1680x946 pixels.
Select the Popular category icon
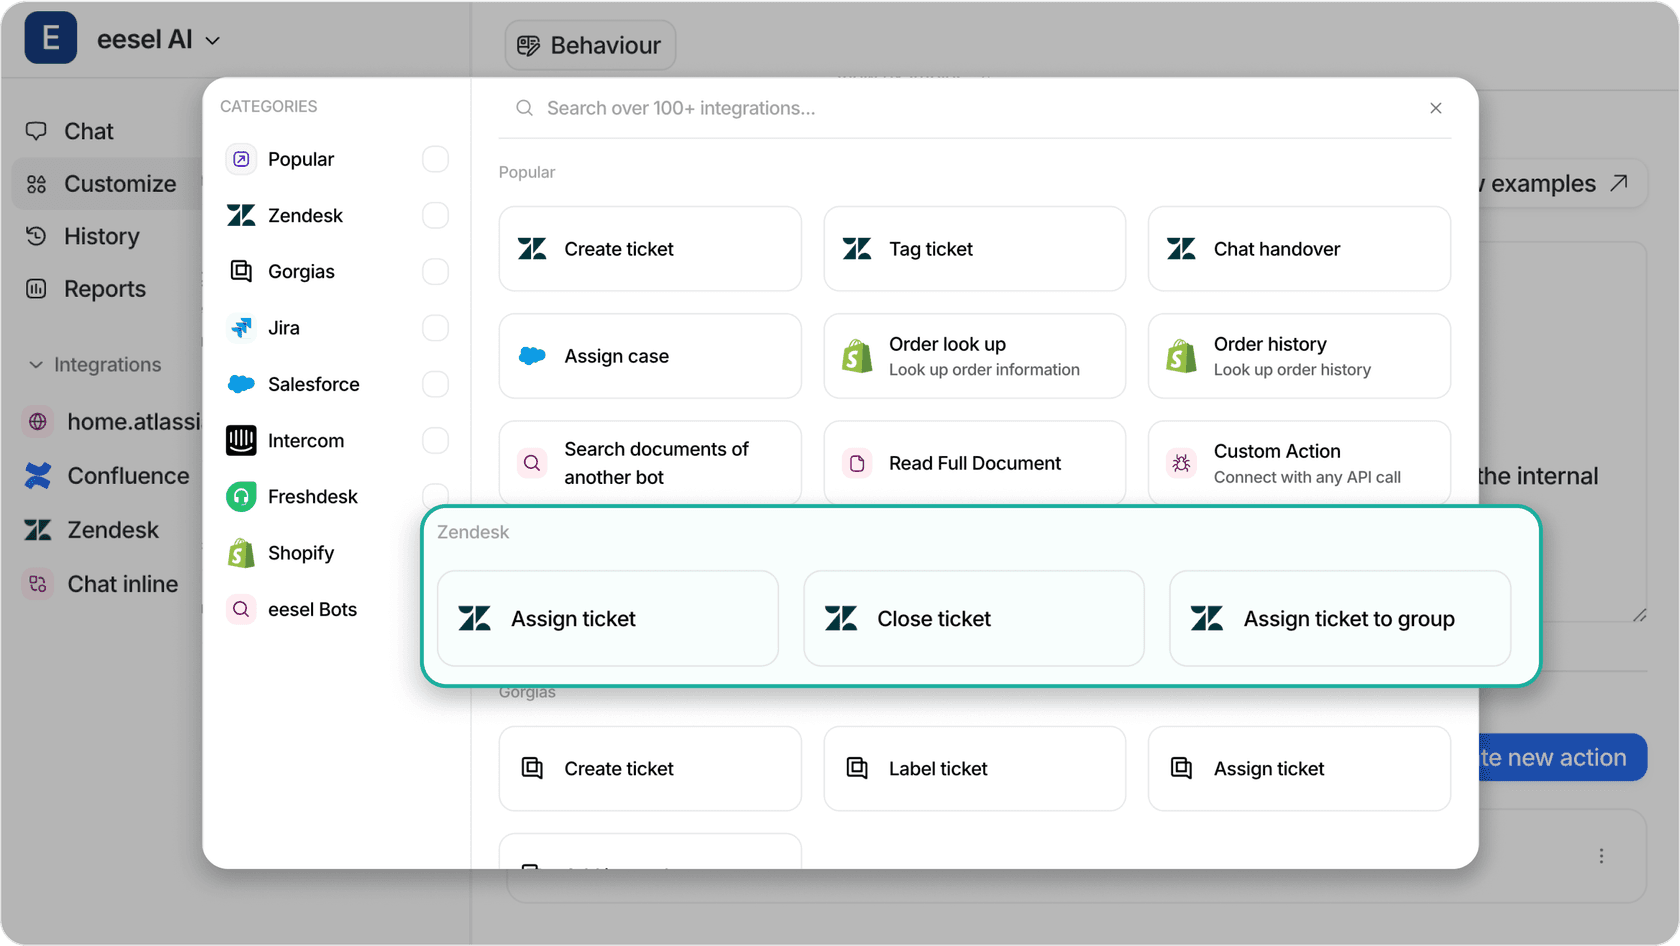coord(241,159)
